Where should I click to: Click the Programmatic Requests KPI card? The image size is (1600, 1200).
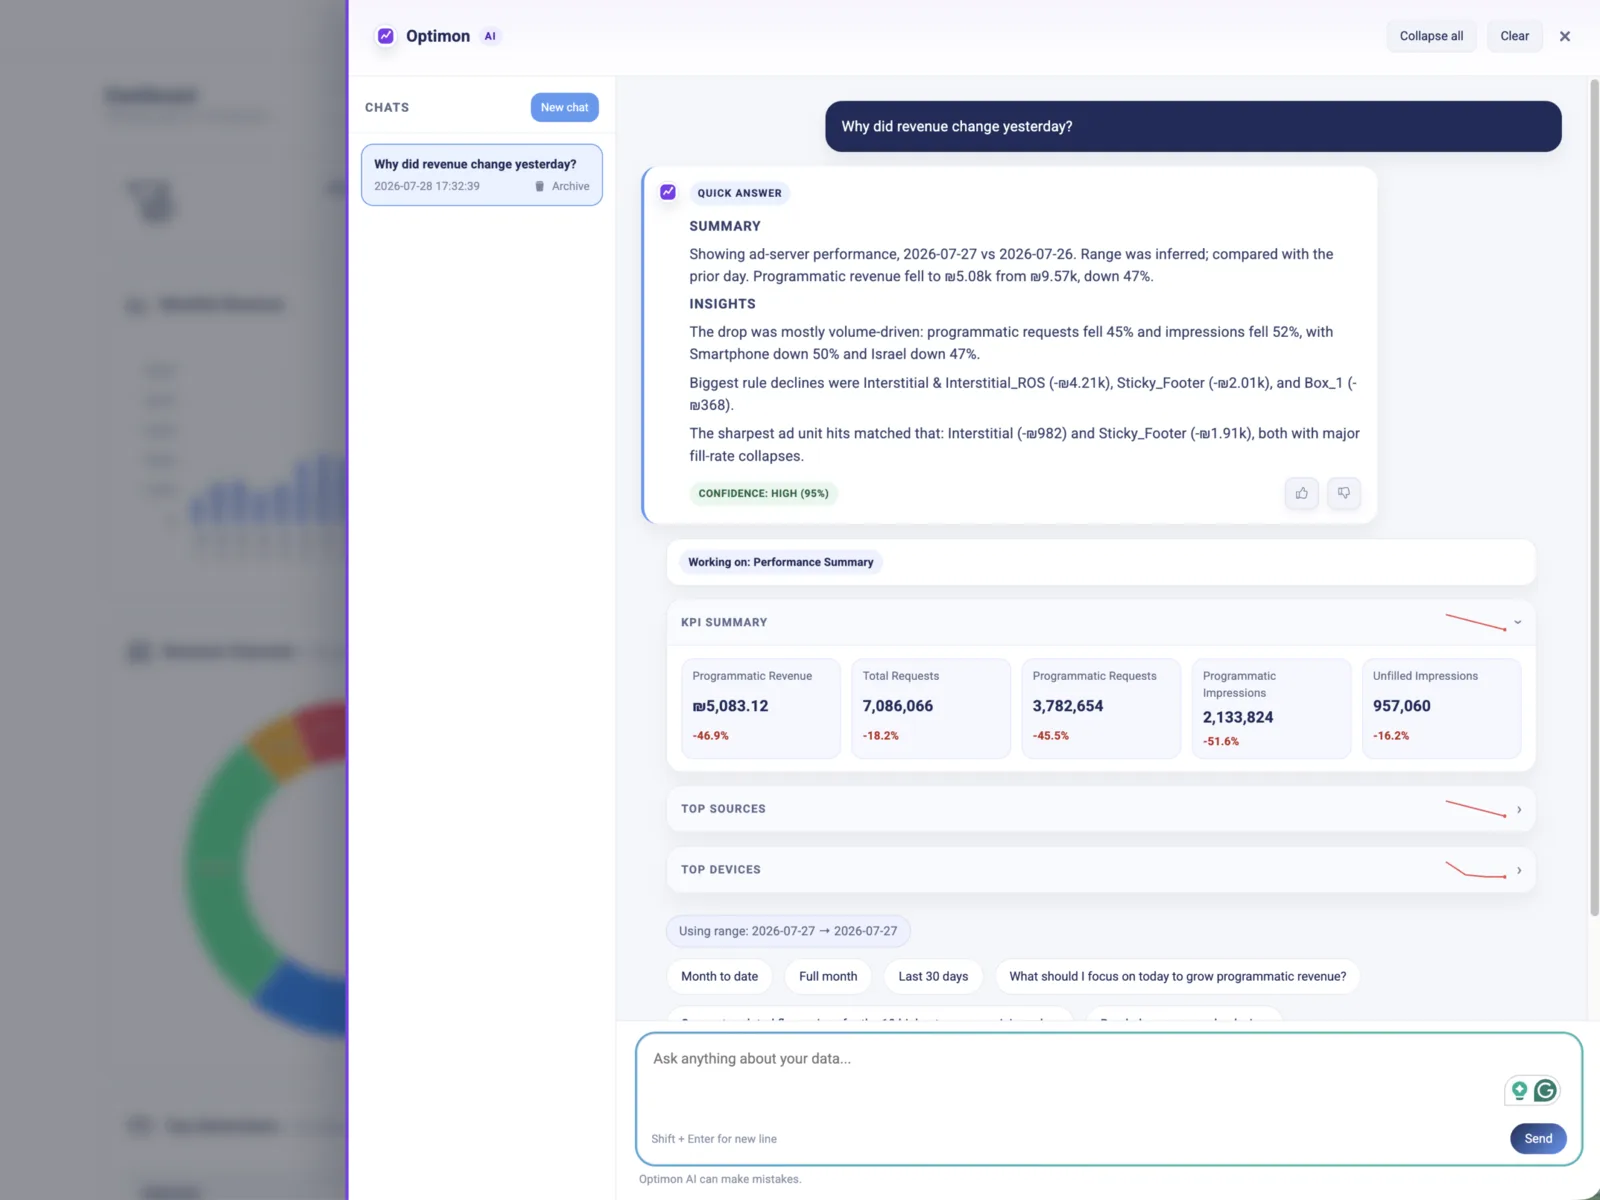click(x=1101, y=708)
